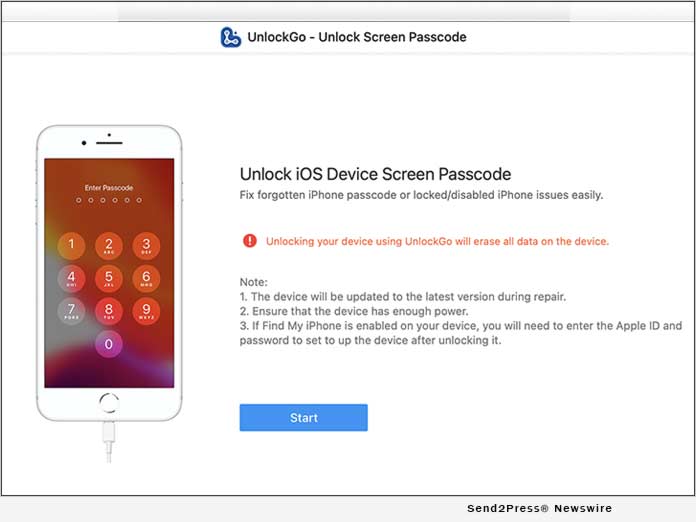Click the lightning cable under the iPhone

(x=109, y=442)
